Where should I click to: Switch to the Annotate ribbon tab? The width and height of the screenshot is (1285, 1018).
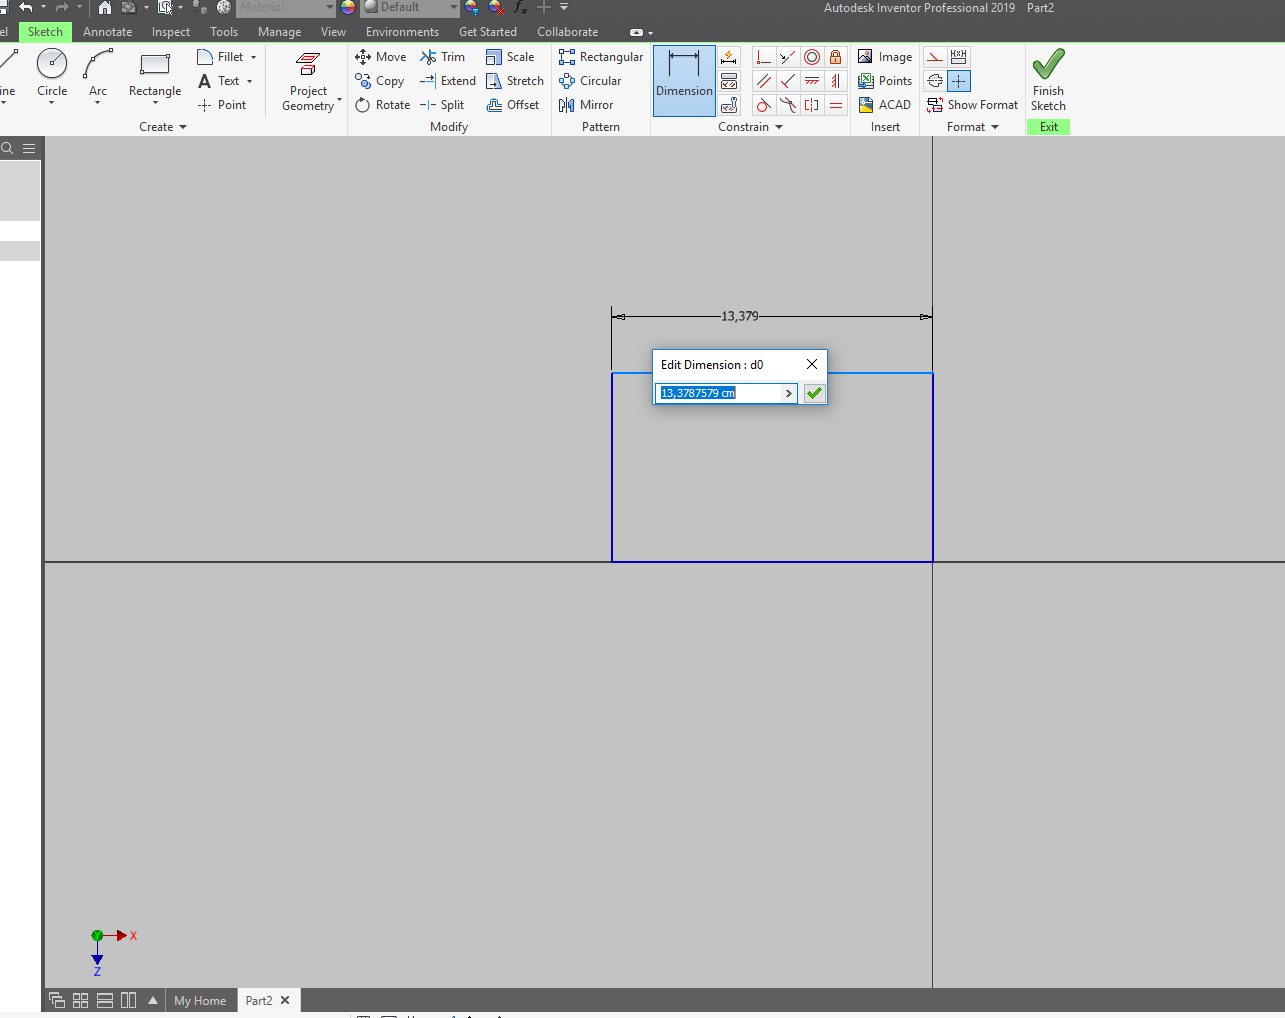coord(107,31)
